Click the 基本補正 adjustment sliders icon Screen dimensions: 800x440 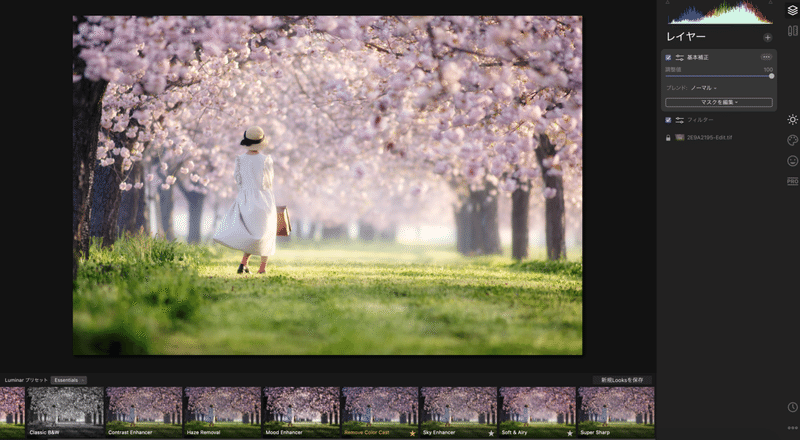[680, 58]
